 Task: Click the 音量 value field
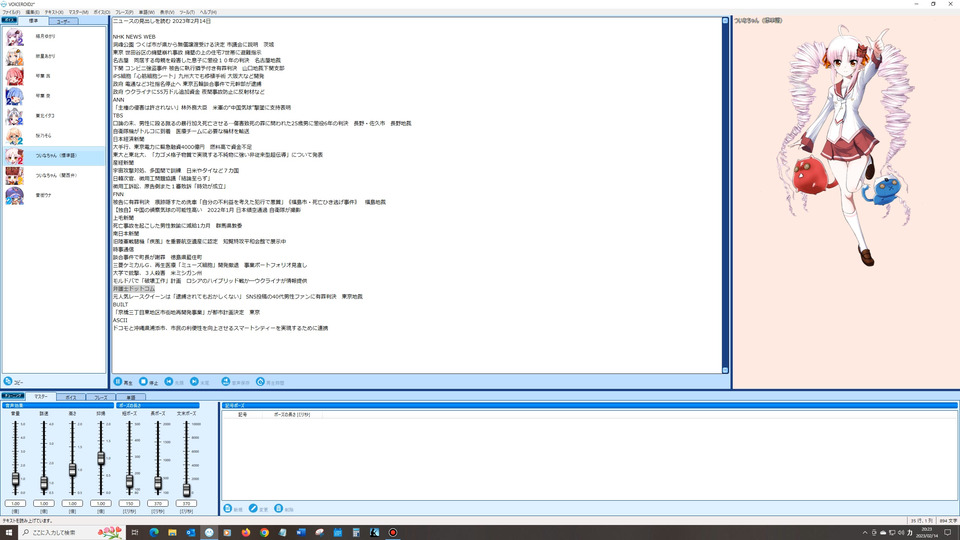15,503
